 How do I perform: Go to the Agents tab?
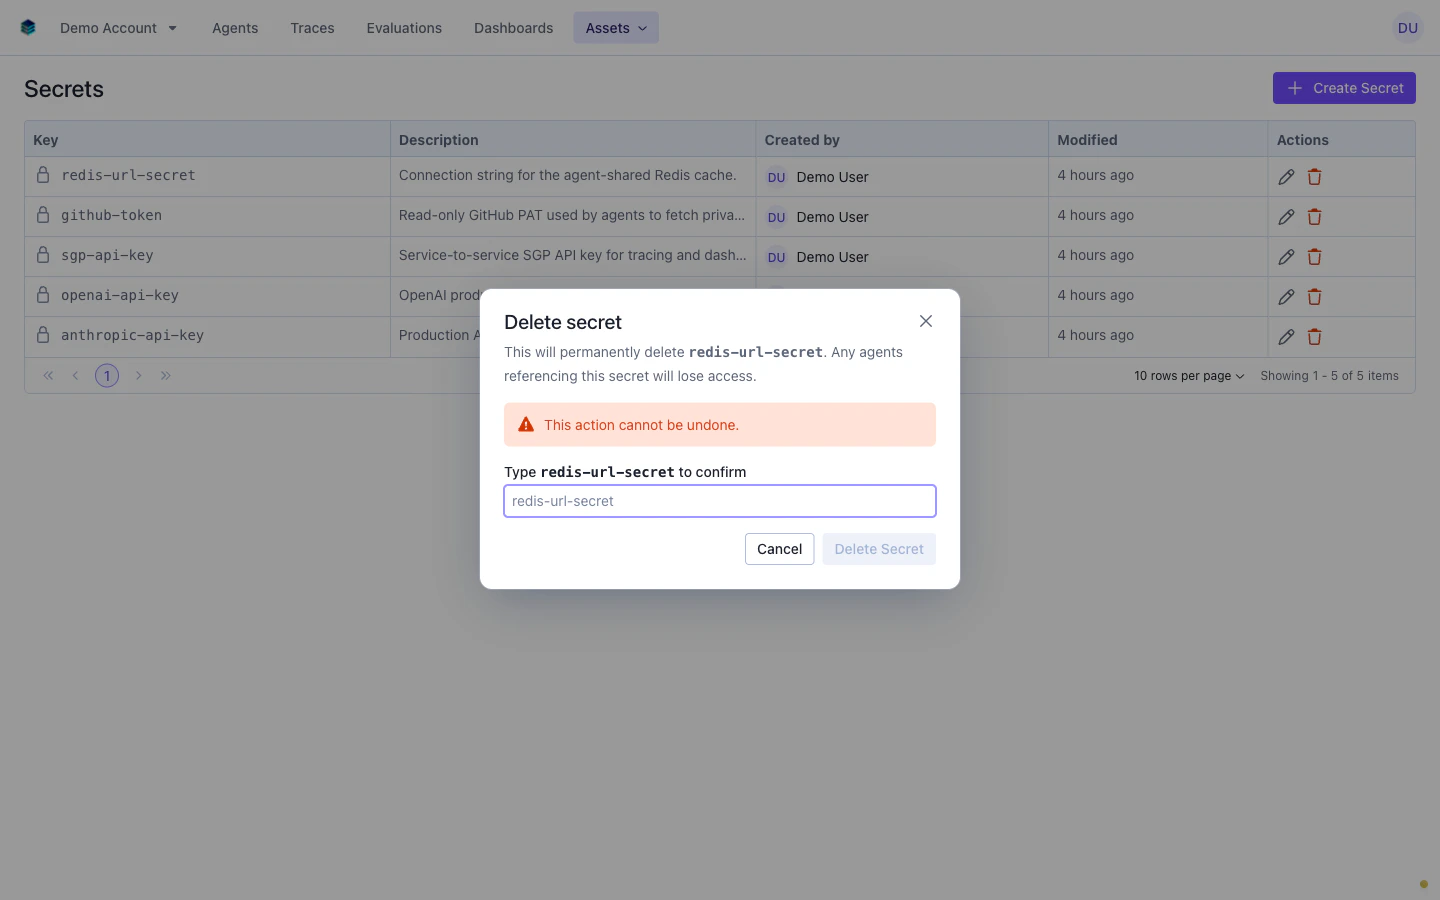tap(235, 28)
